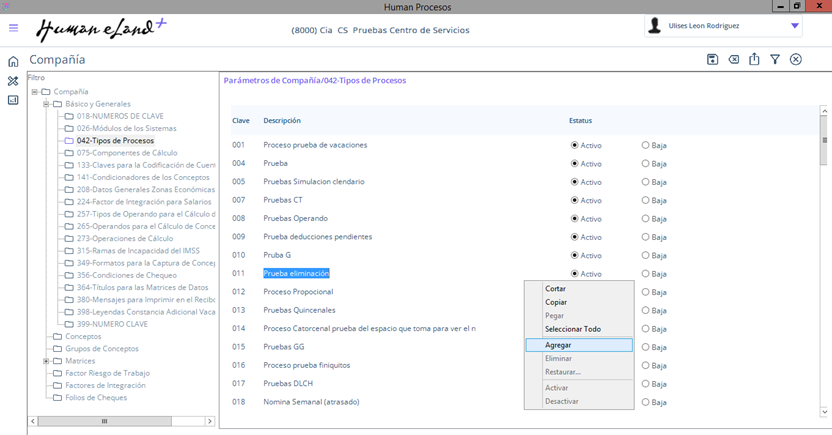Mark Nomina Semanal as Baja
The image size is (832, 435).
[646, 402]
